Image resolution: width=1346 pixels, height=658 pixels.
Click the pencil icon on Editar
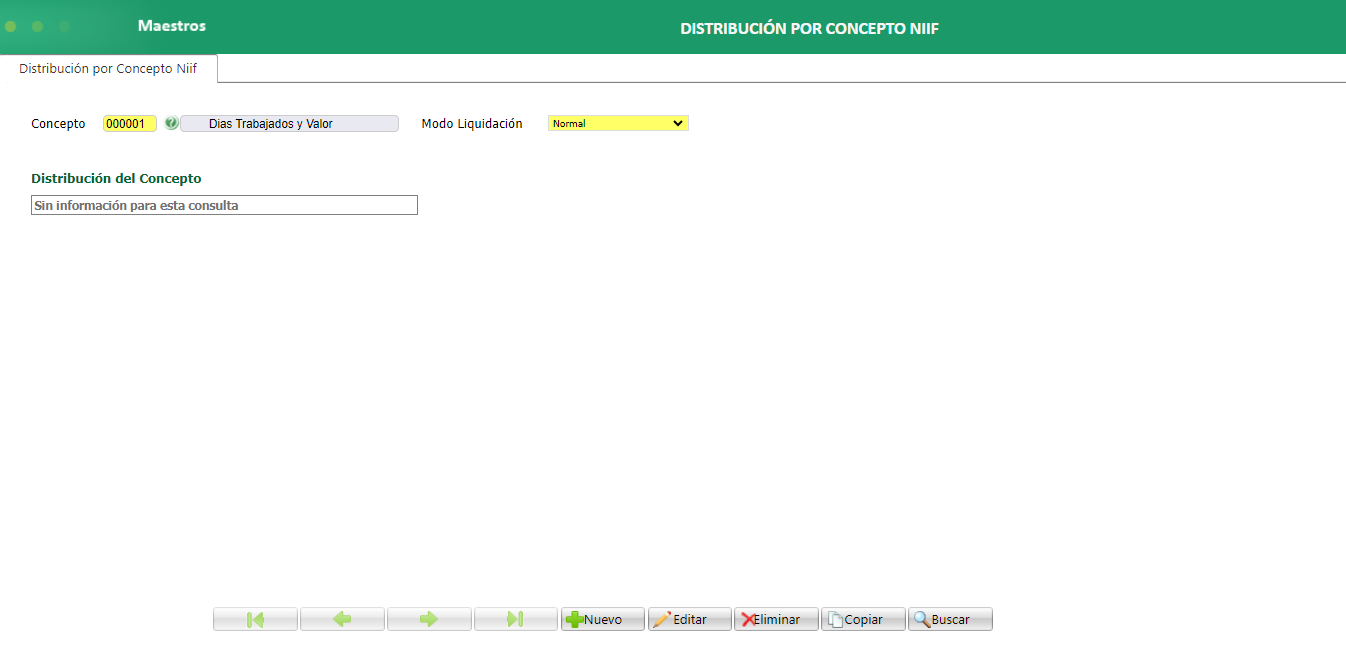661,618
